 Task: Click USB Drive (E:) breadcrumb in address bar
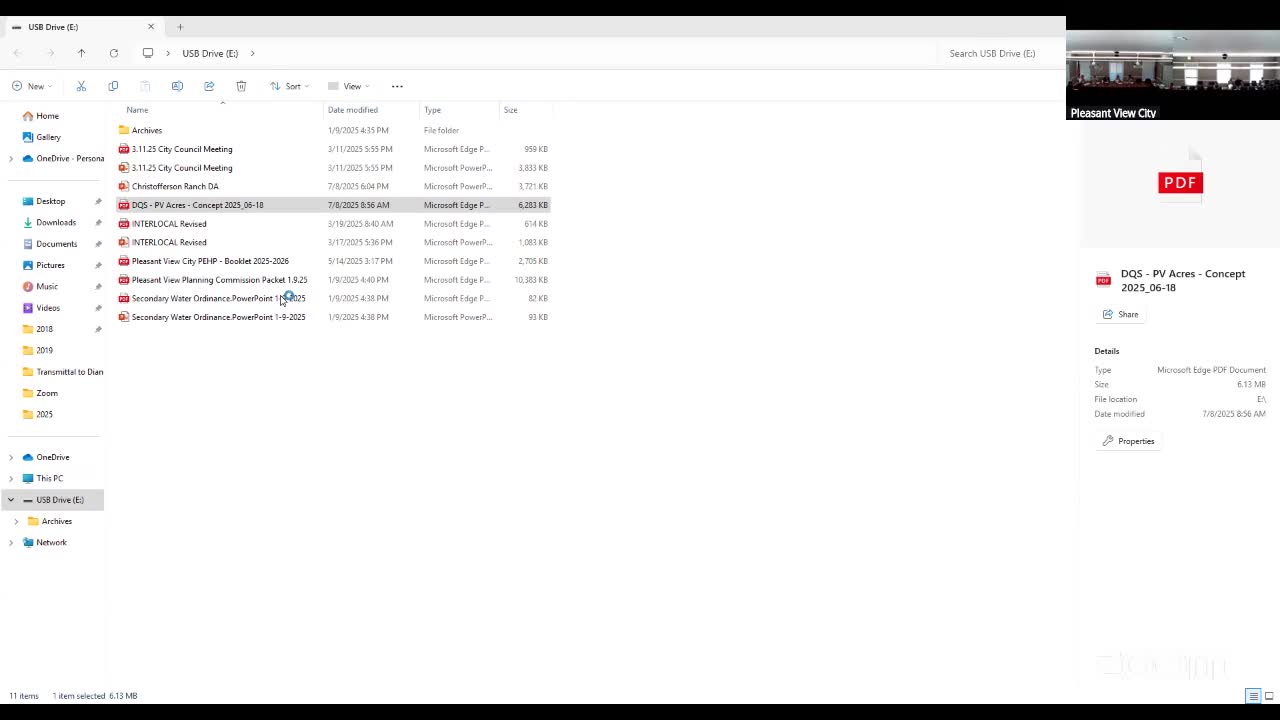tap(210, 53)
